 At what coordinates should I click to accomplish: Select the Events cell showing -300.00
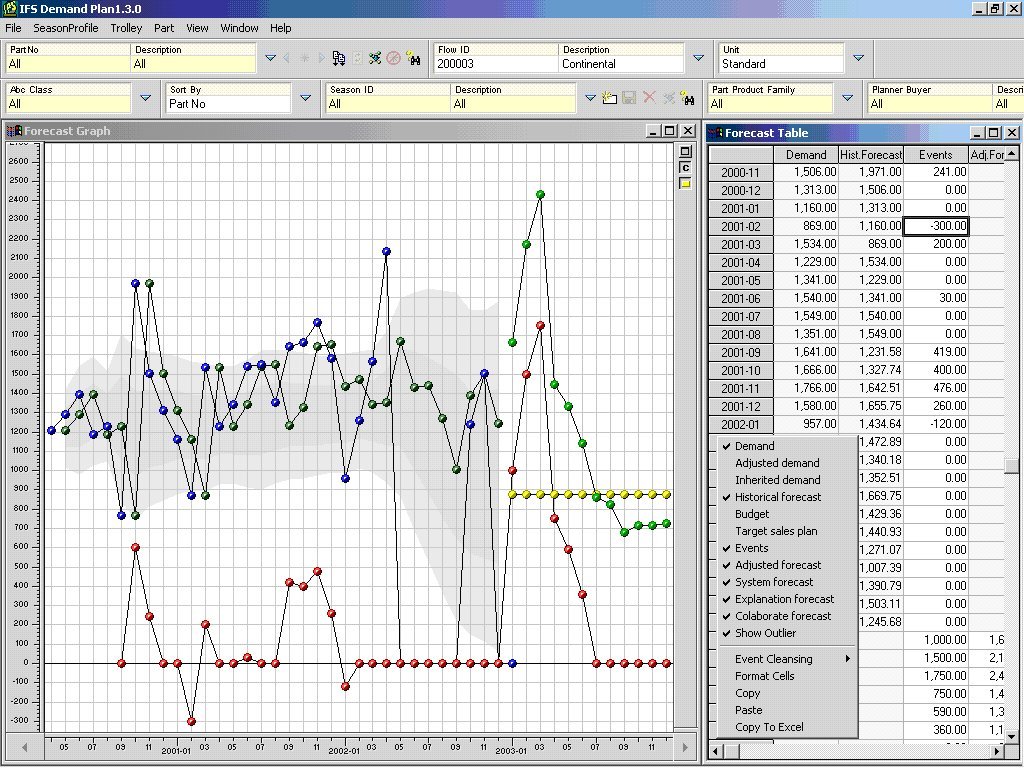tap(936, 226)
